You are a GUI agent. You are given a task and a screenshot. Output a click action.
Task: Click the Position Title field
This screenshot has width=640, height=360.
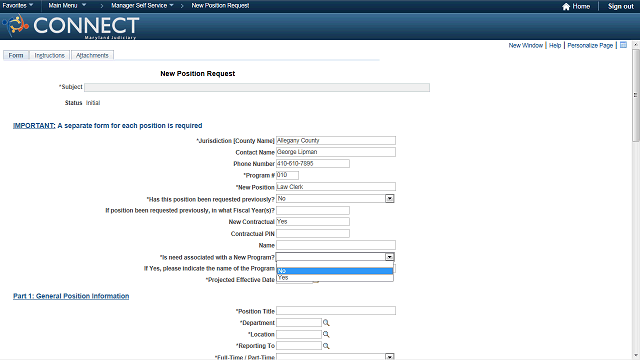[x=336, y=311]
